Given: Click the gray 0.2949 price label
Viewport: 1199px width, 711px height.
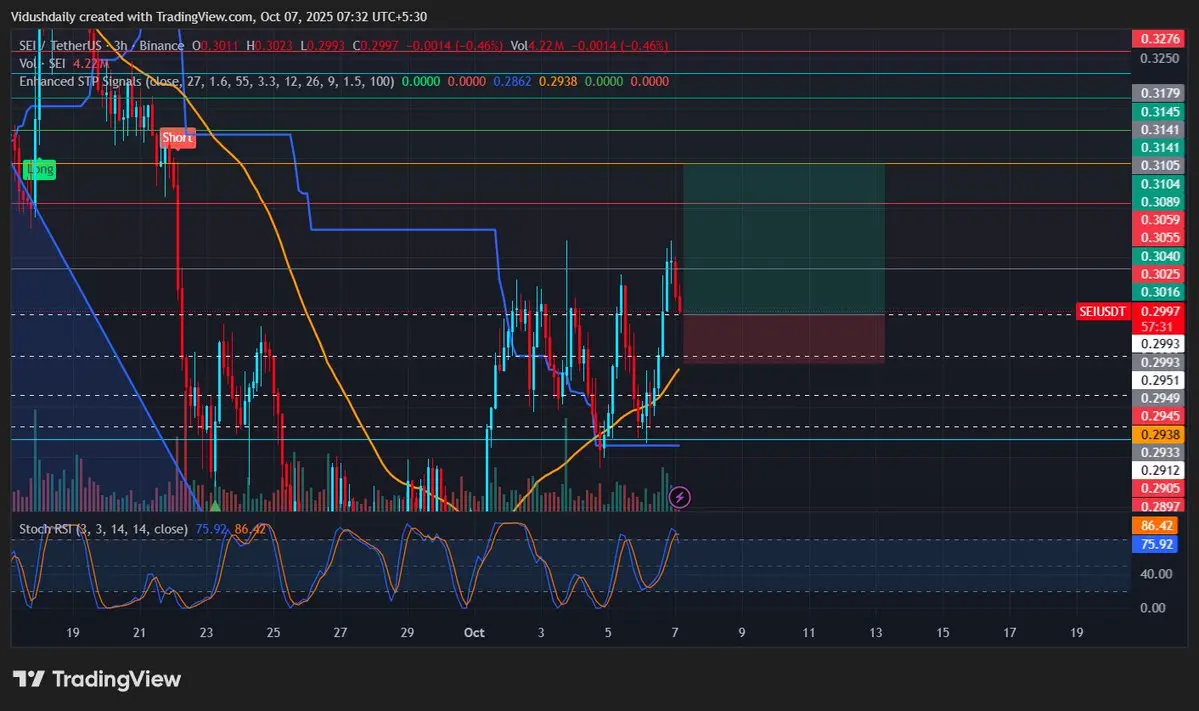Looking at the screenshot, I should tap(1159, 398).
